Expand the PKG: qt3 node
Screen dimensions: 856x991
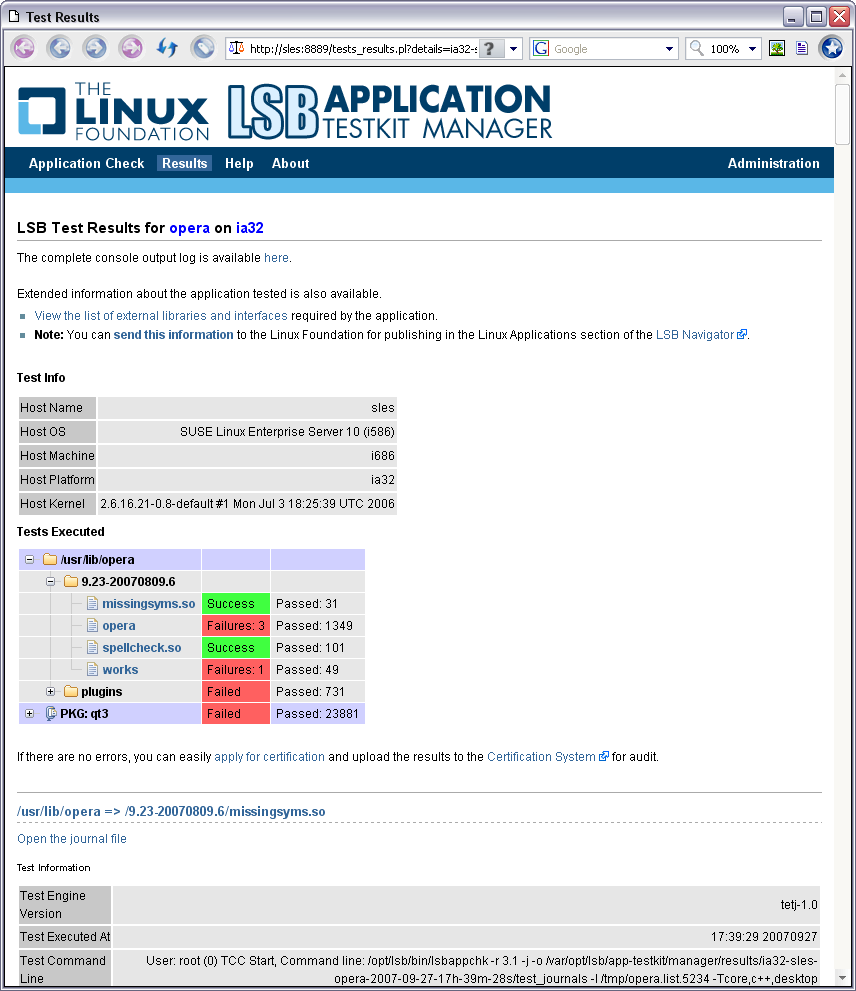click(29, 714)
